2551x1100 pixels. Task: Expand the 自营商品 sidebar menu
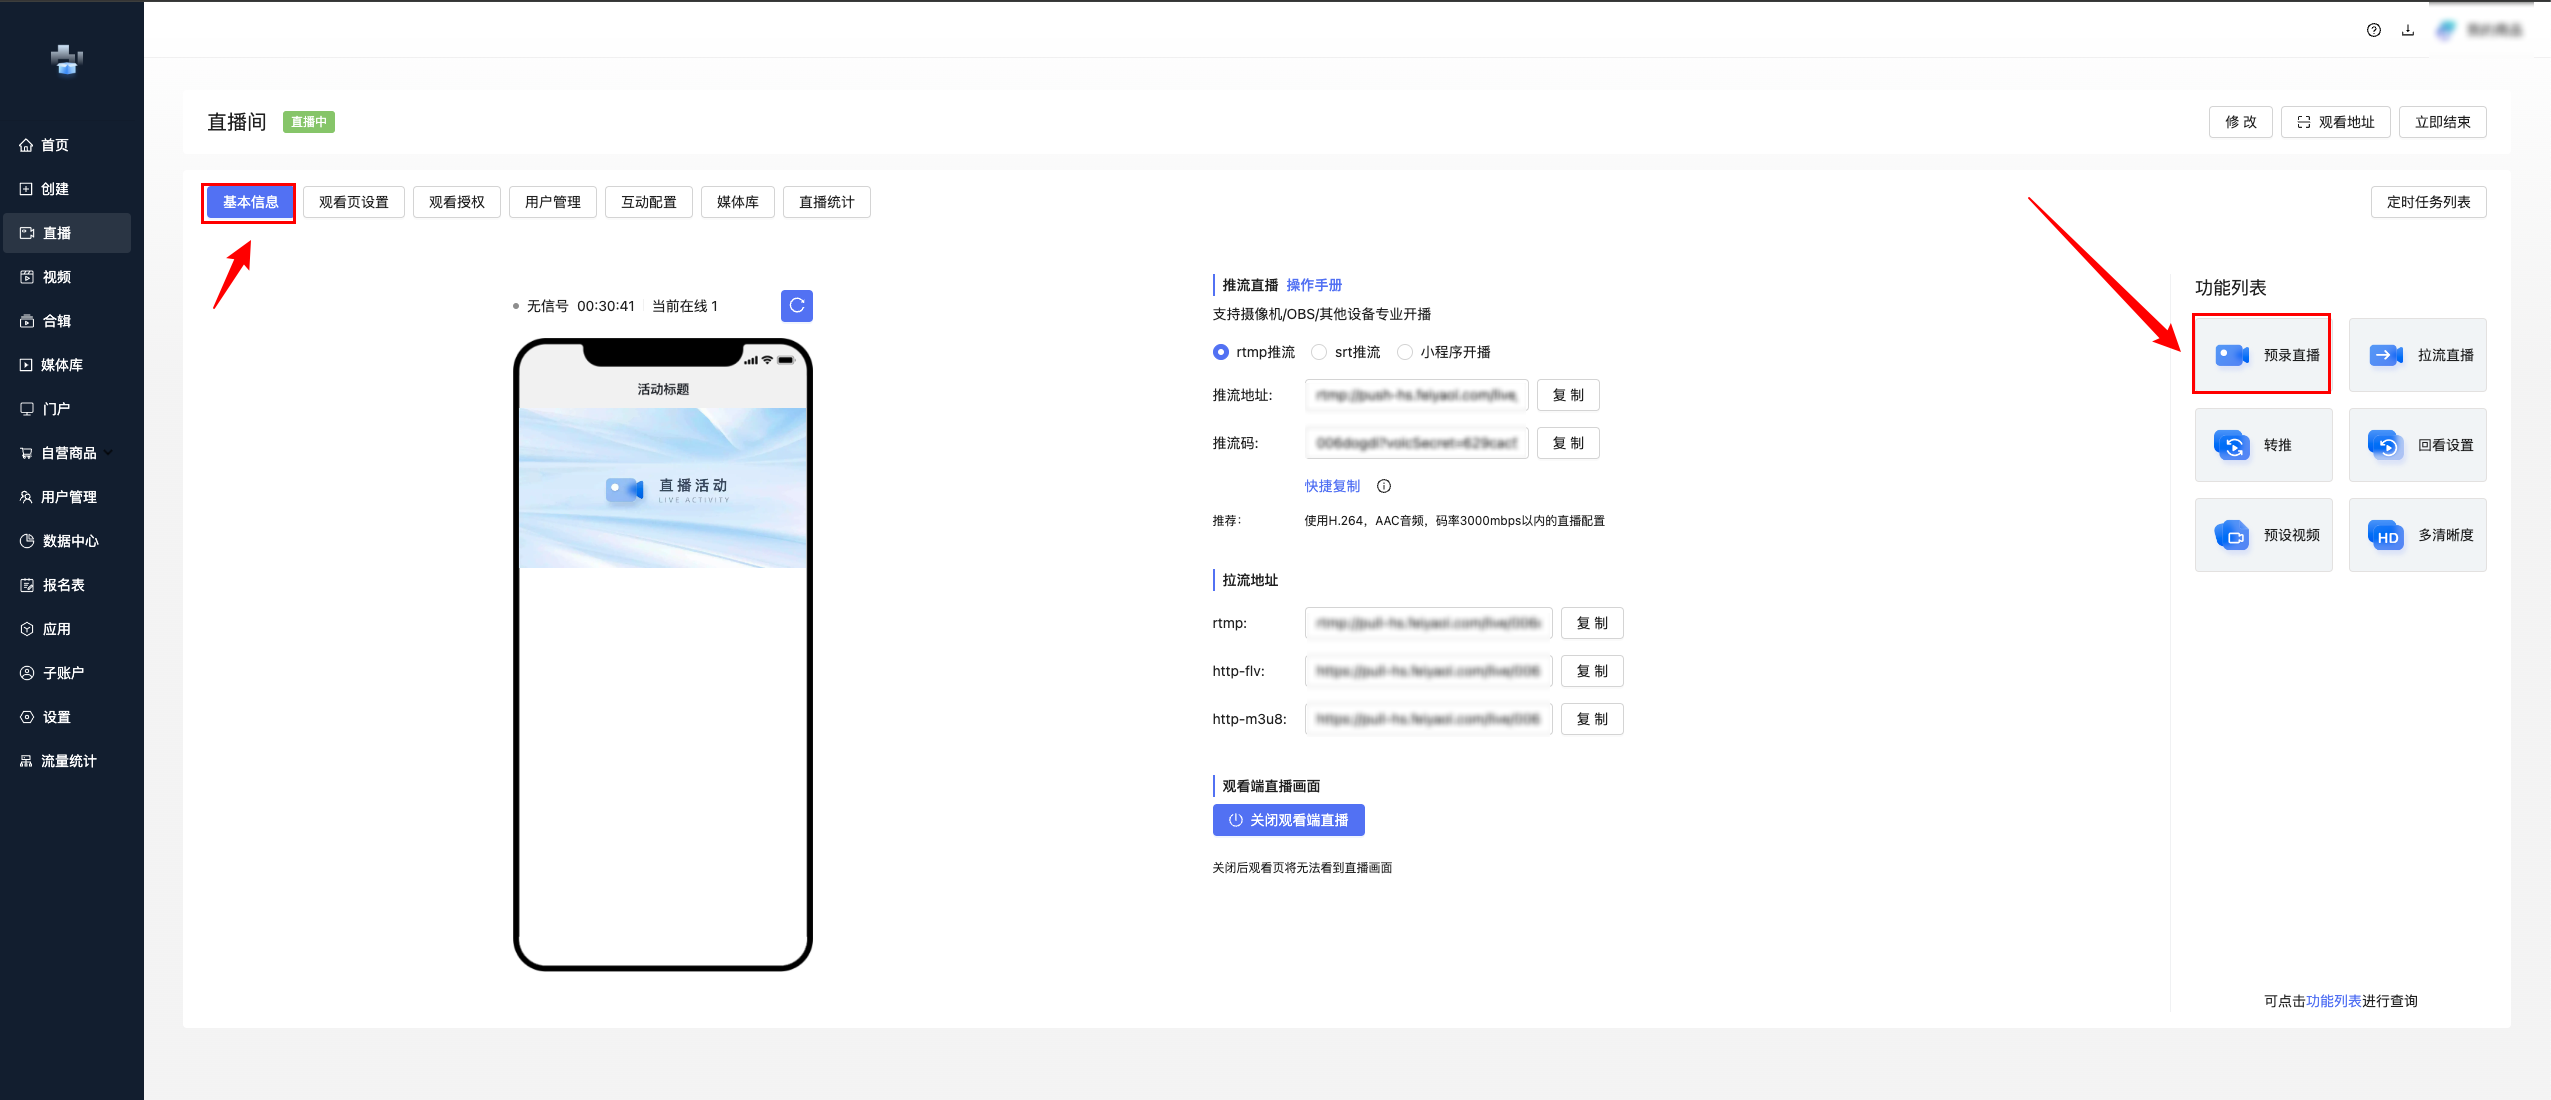68,453
